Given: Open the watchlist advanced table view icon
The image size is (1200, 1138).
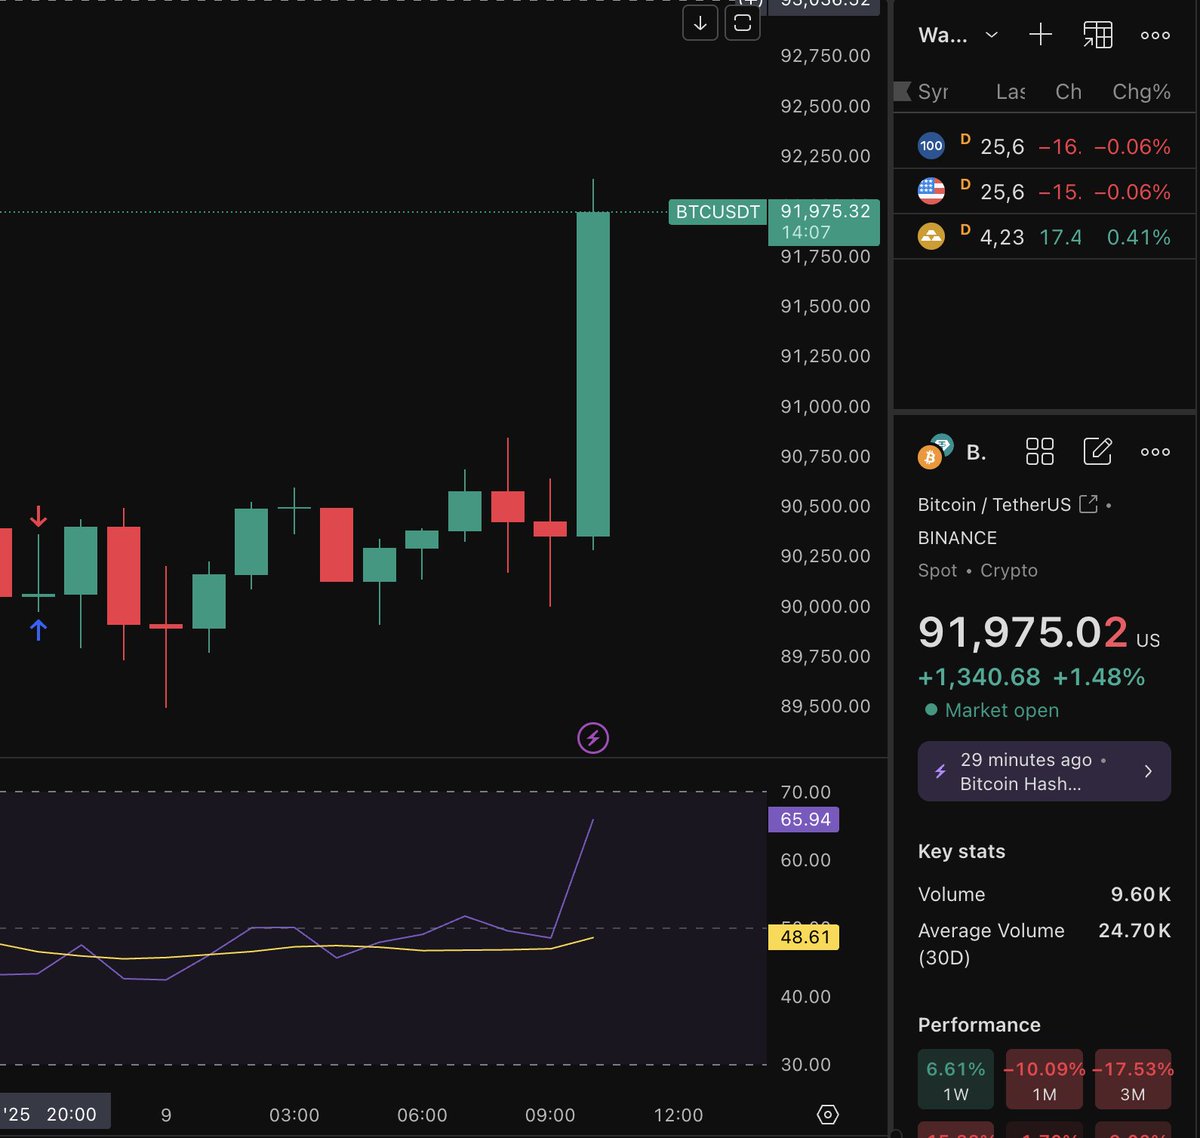Looking at the screenshot, I should pos(1097,35).
